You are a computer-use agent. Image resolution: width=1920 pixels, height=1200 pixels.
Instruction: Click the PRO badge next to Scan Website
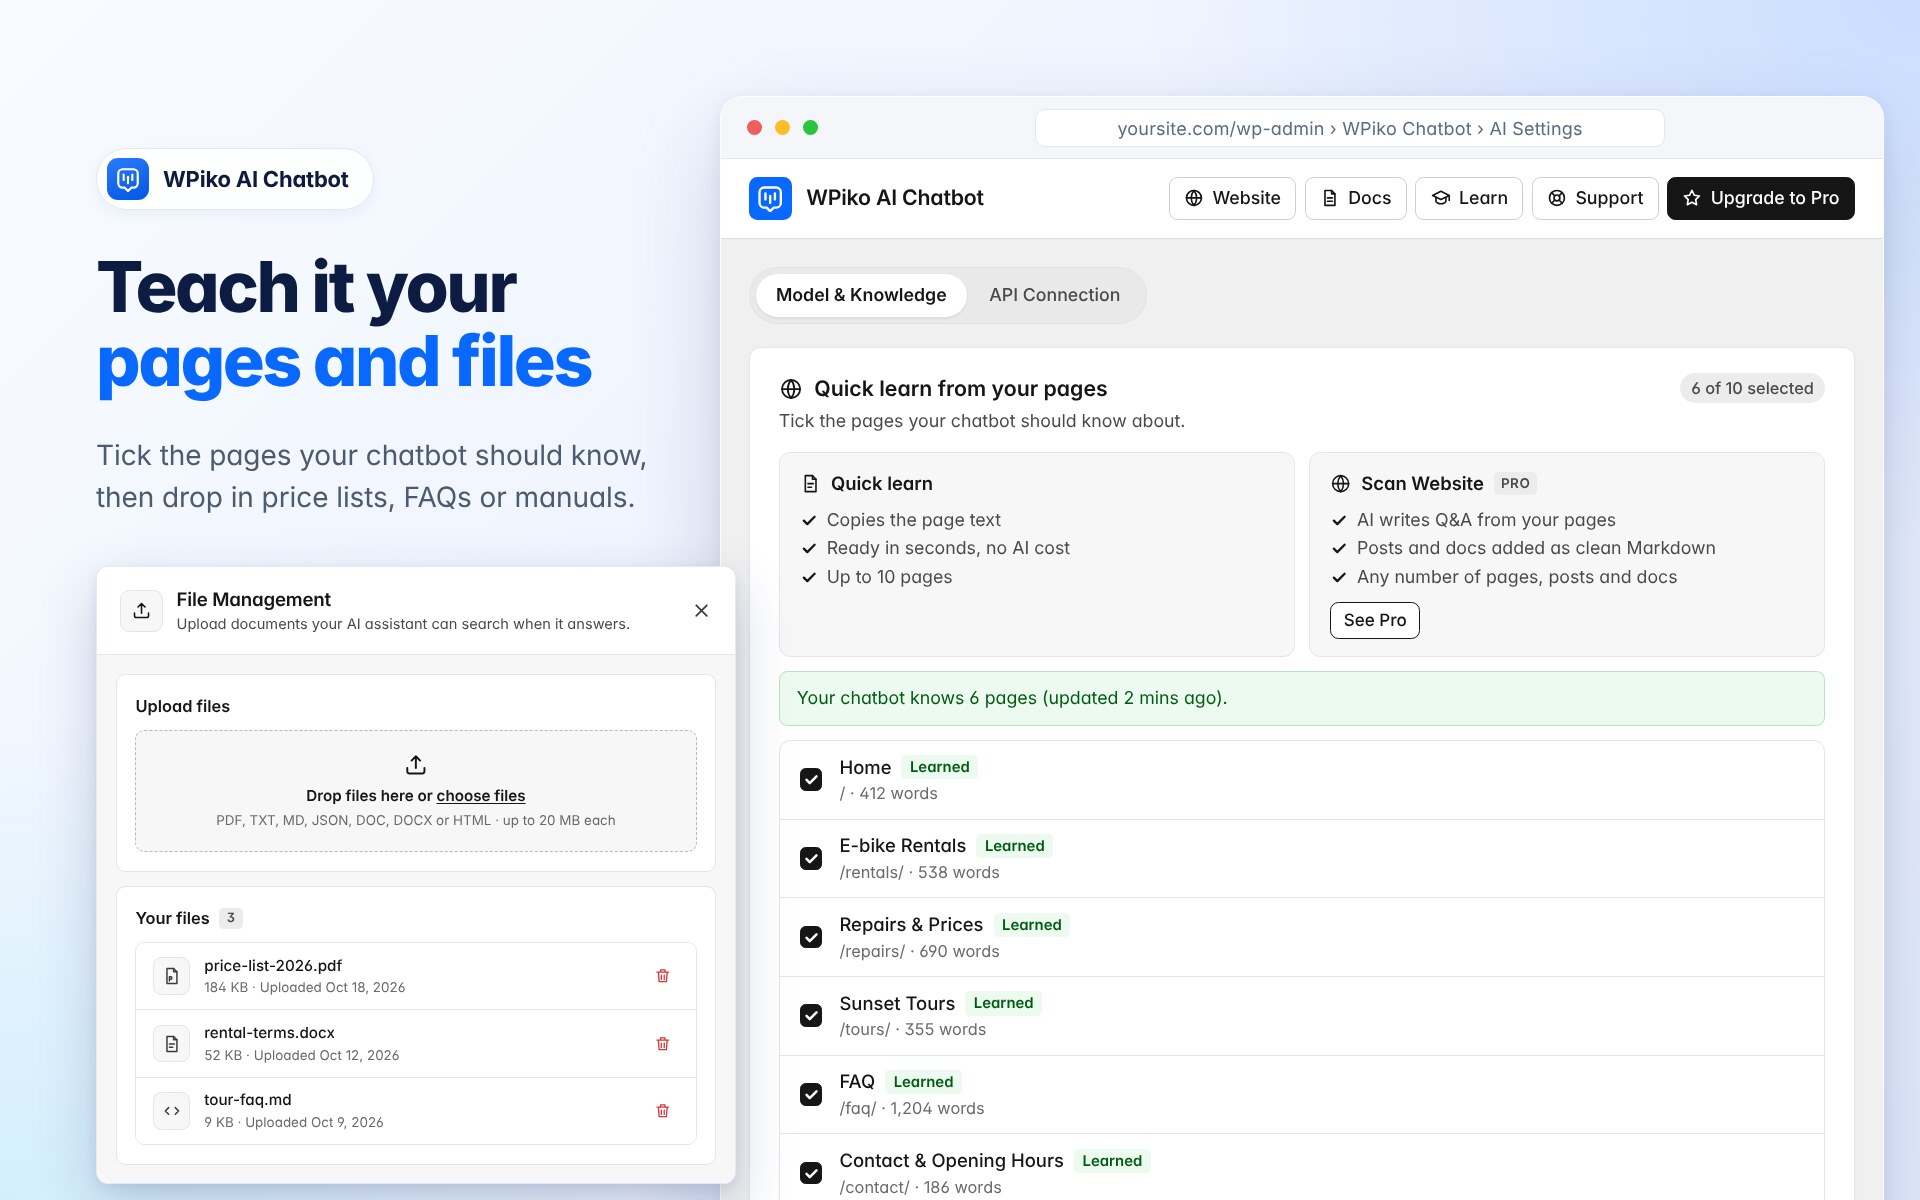1515,484
